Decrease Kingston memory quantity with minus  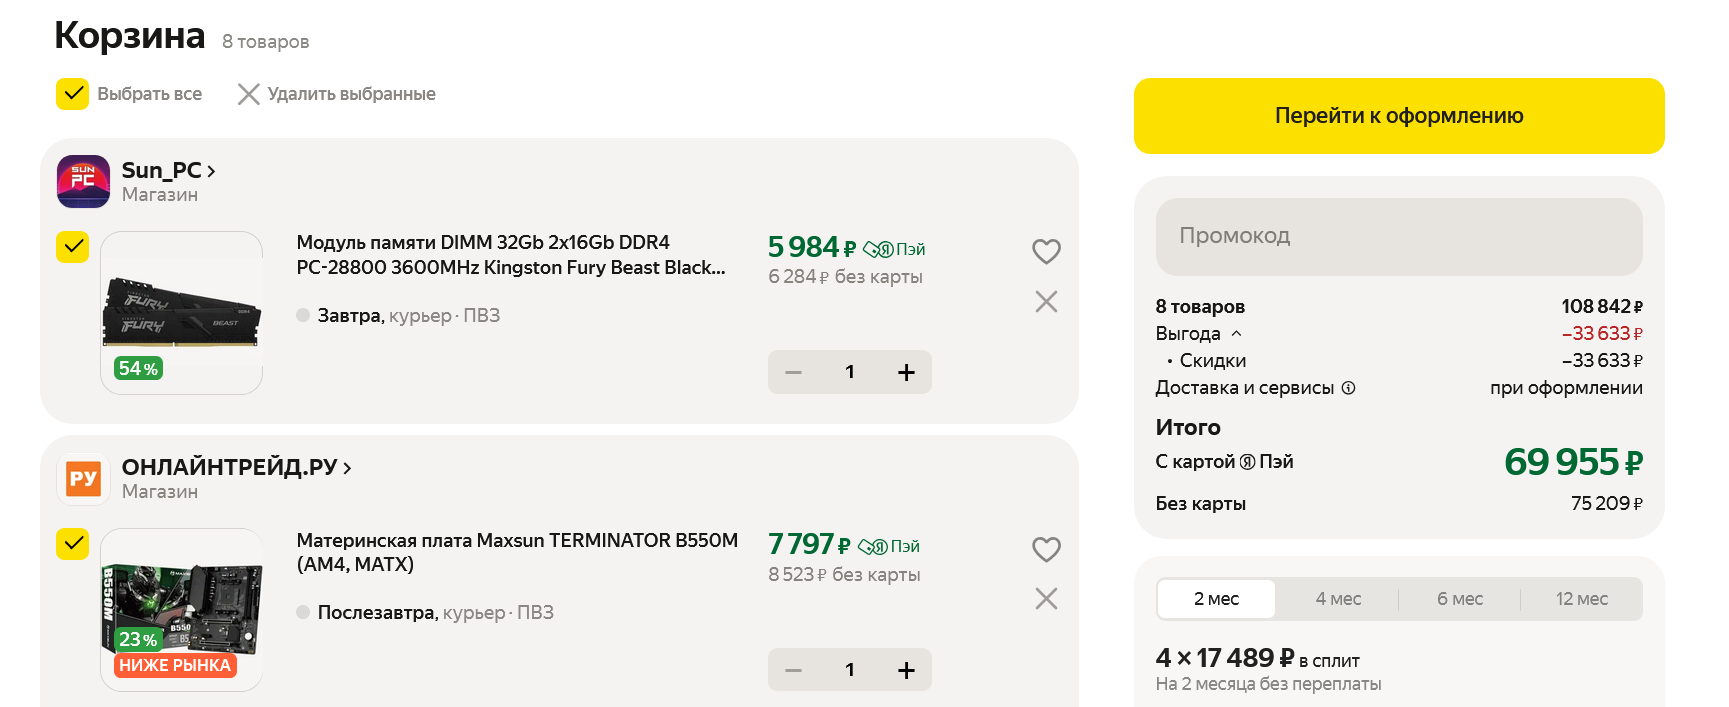click(x=794, y=372)
